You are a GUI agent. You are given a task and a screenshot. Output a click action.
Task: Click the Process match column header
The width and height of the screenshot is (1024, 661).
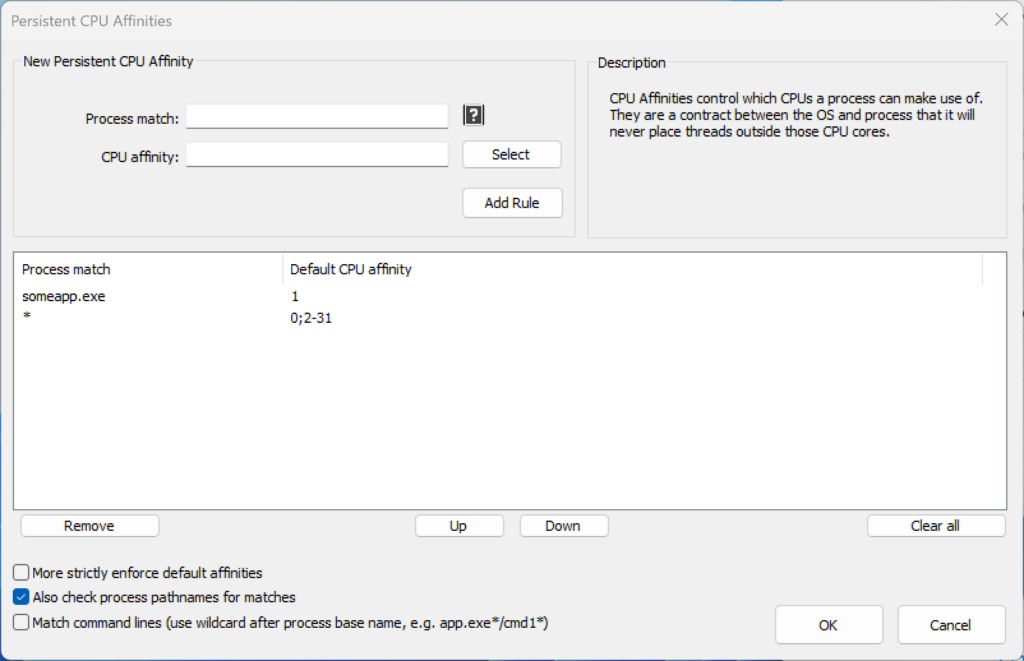tap(65, 269)
